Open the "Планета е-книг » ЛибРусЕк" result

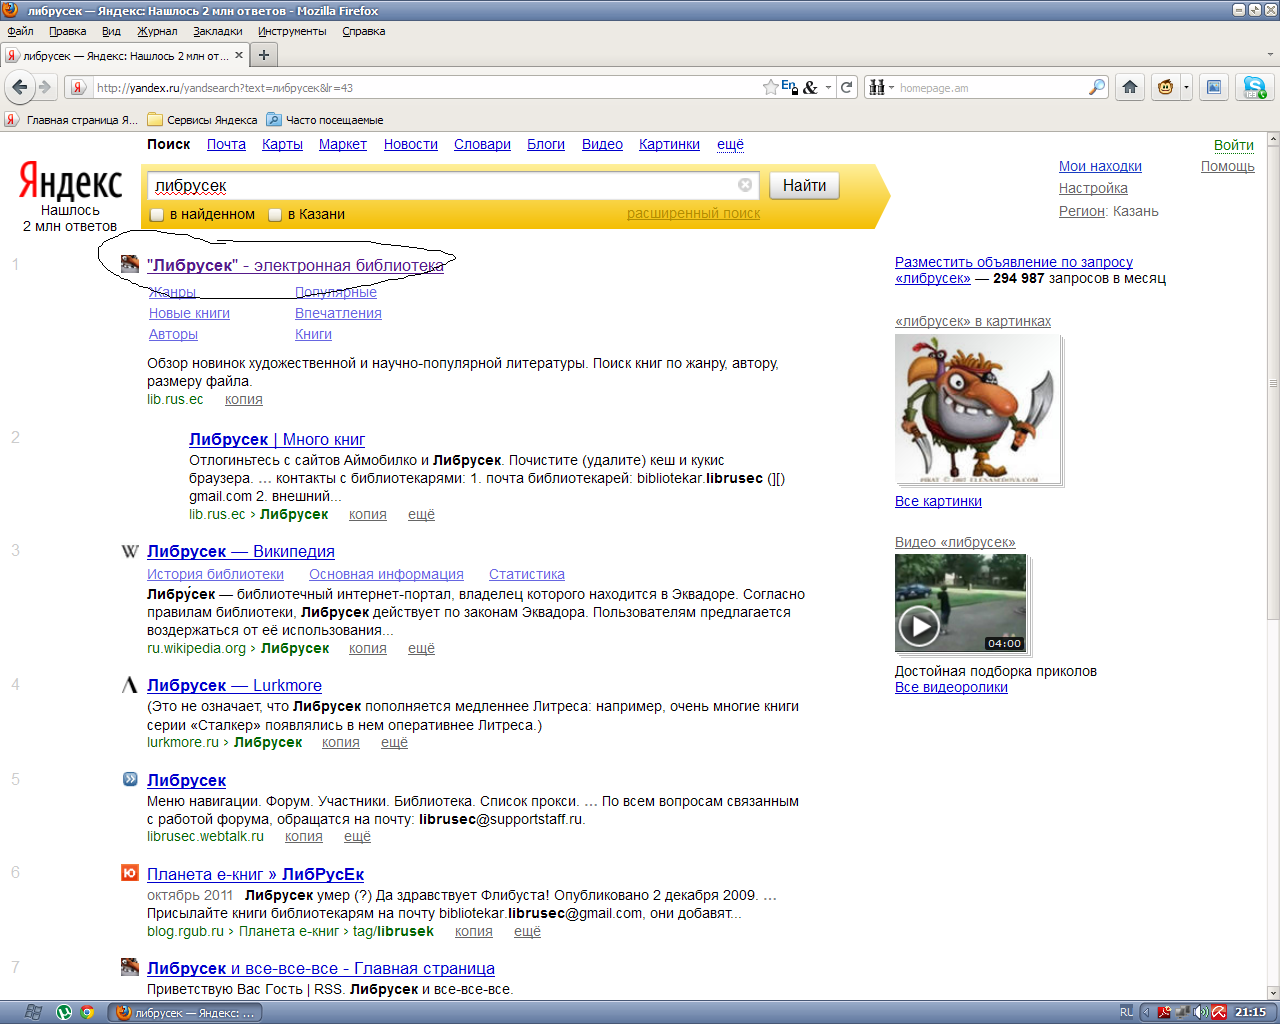(x=255, y=874)
